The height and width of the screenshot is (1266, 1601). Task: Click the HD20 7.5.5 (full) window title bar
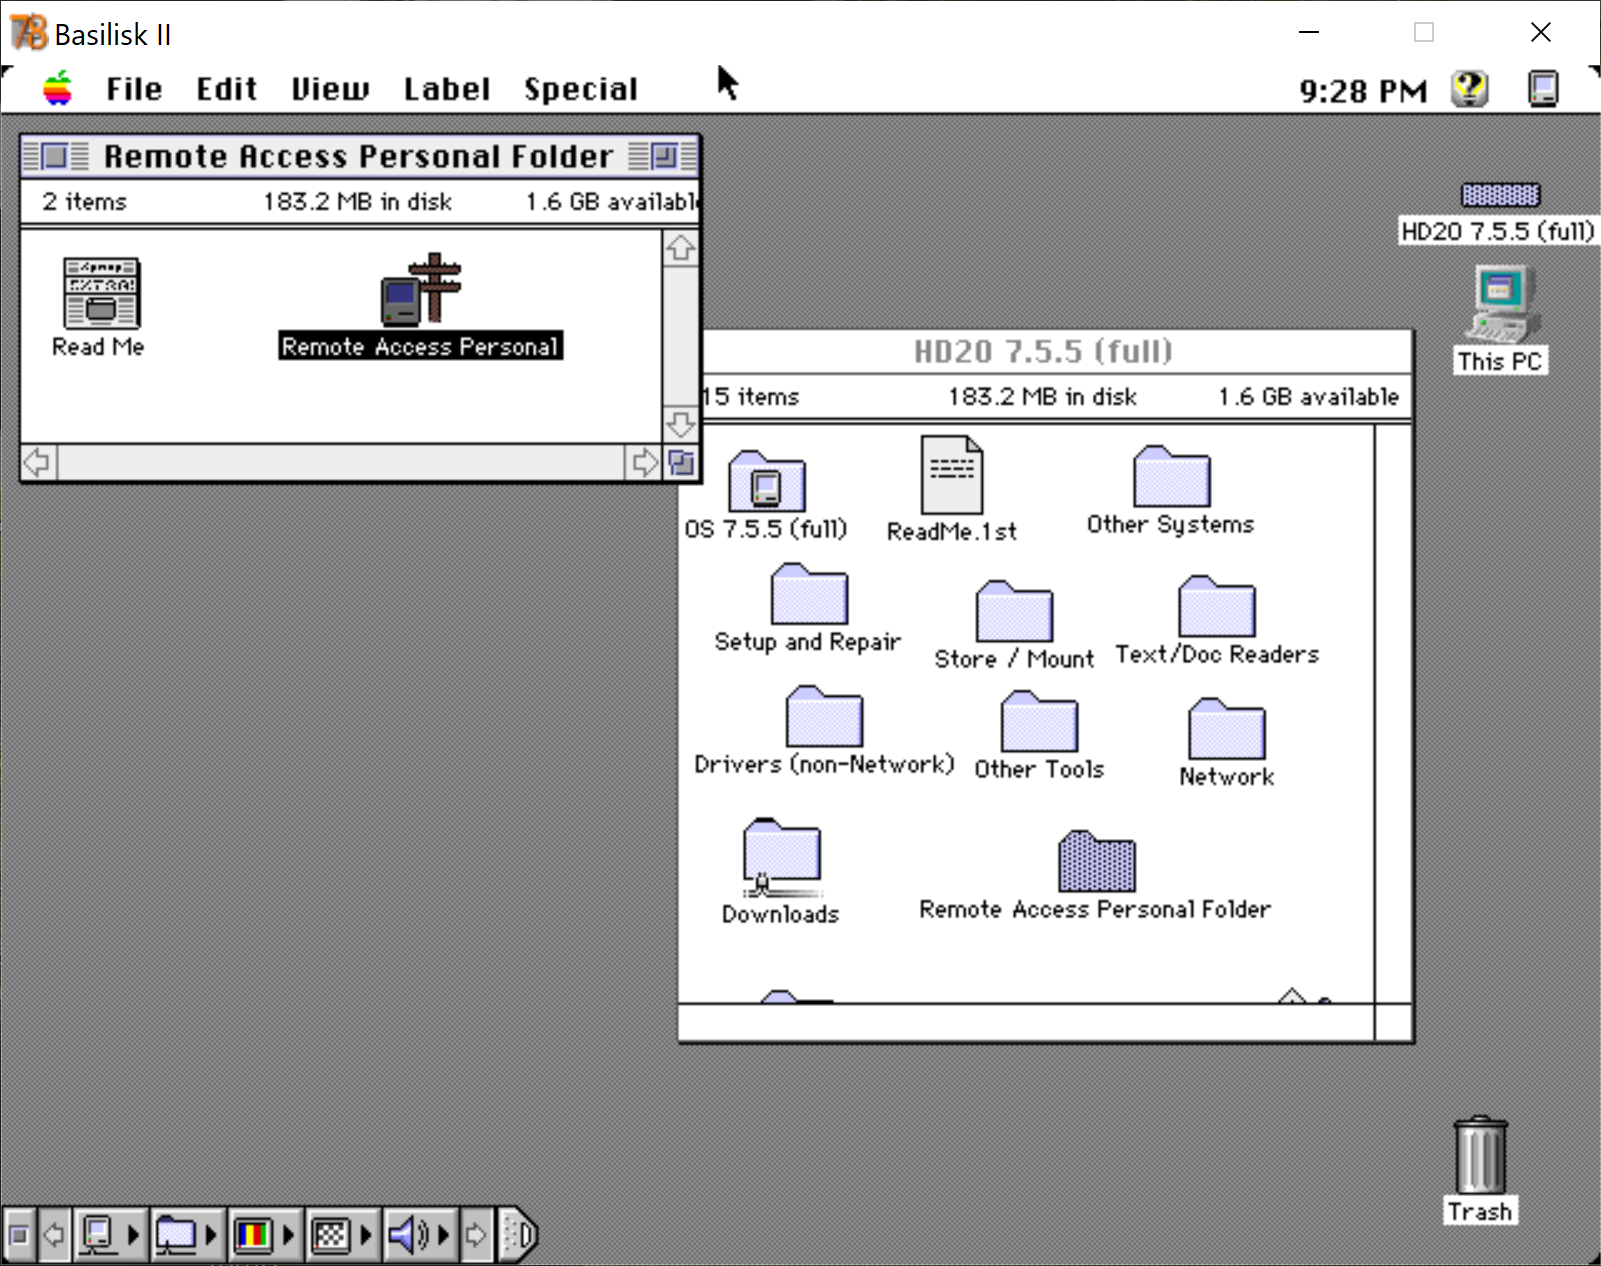coord(1044,351)
